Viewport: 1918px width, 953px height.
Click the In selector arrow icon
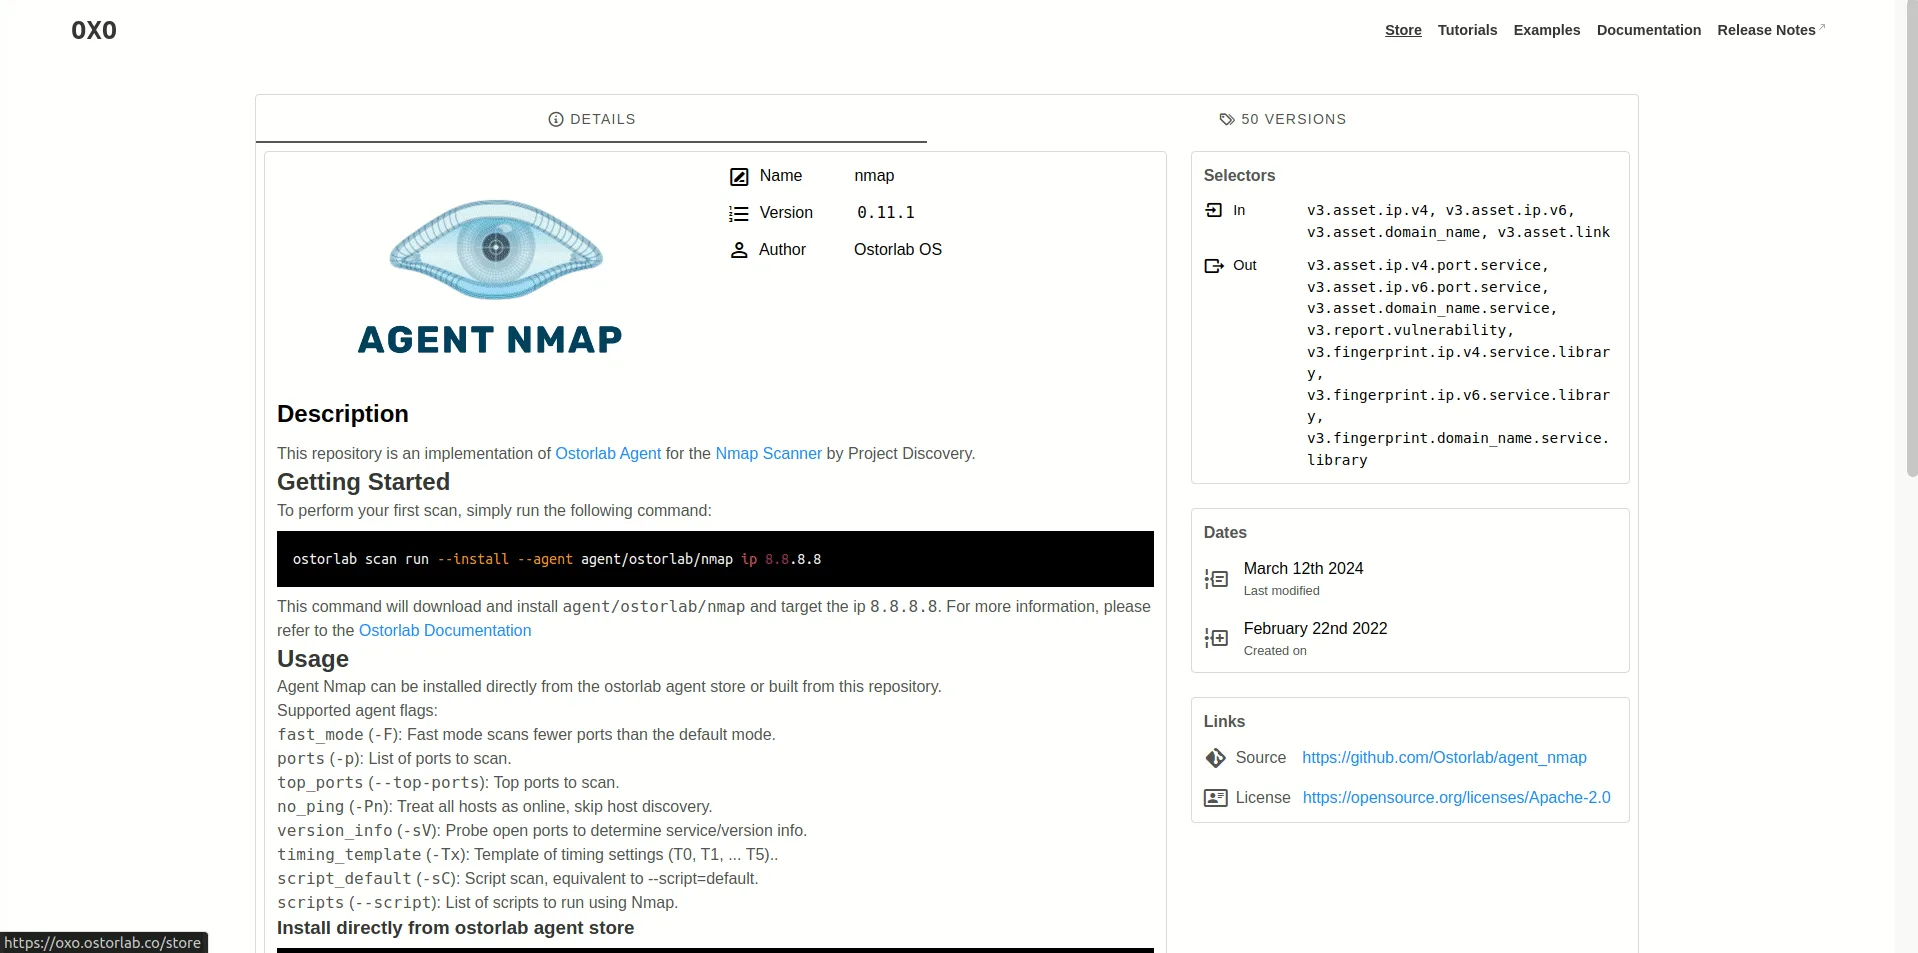click(x=1213, y=210)
